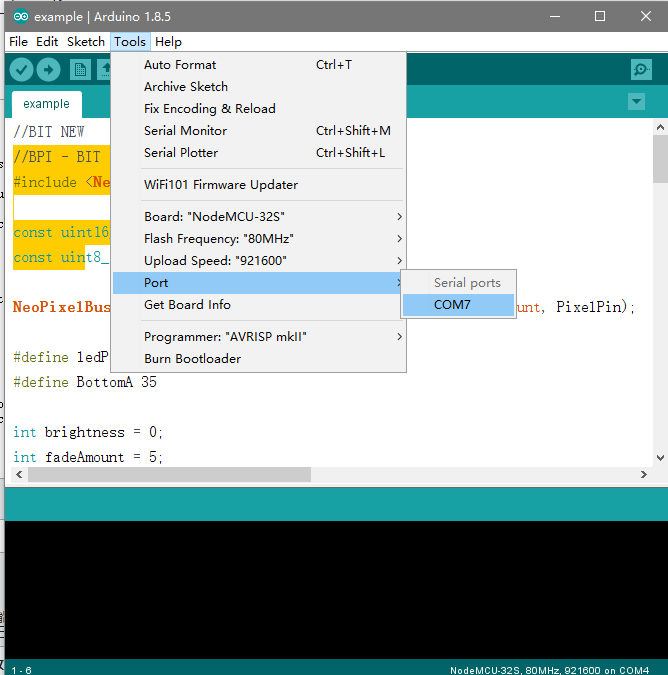Open the Sketch menu
This screenshot has height=675, width=668.
tap(85, 42)
